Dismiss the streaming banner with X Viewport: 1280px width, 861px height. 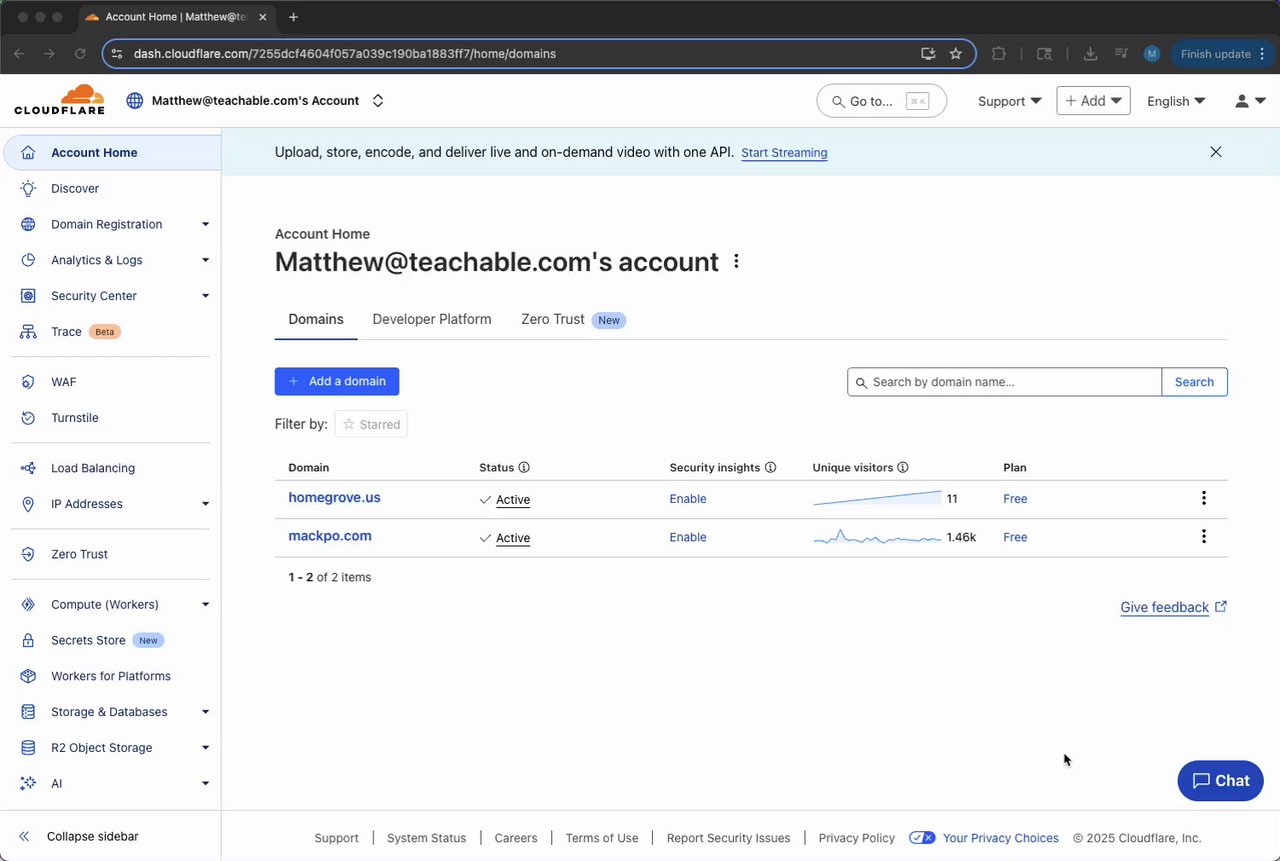pyautogui.click(x=1216, y=152)
